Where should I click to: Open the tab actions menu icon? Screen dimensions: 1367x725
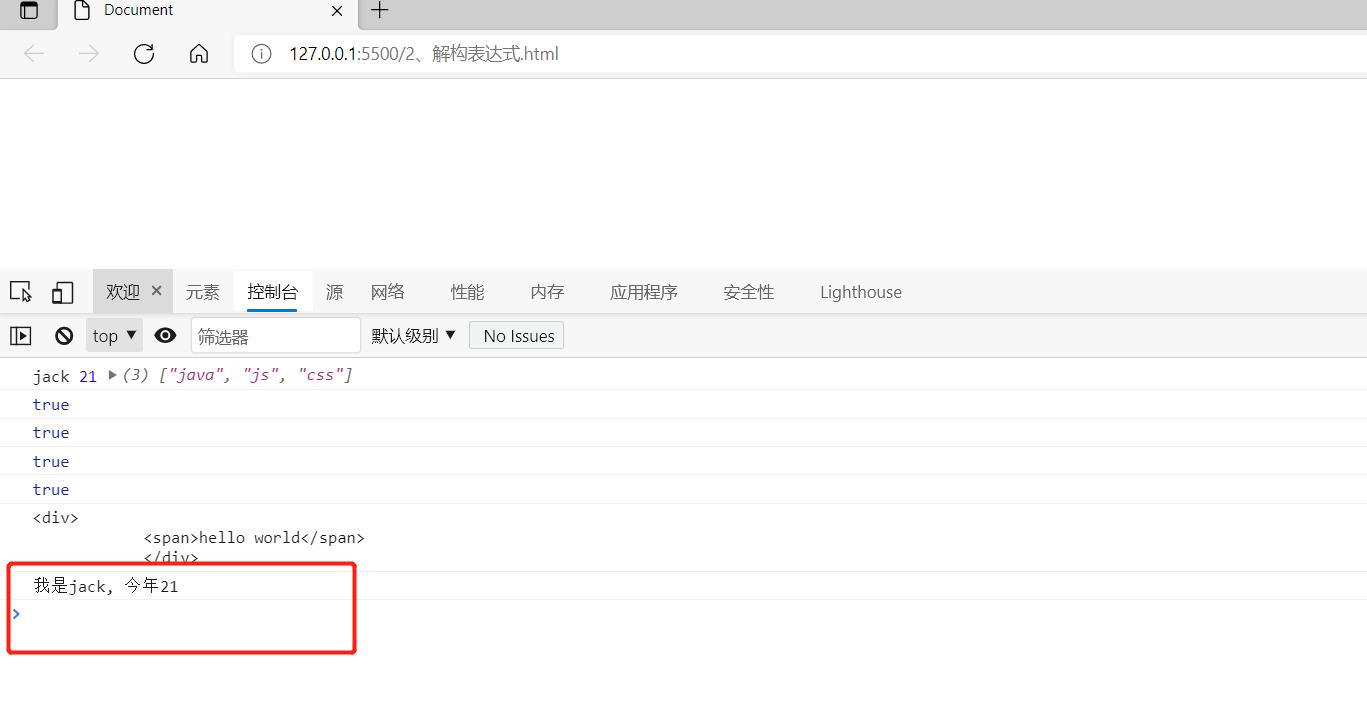tap(29, 11)
